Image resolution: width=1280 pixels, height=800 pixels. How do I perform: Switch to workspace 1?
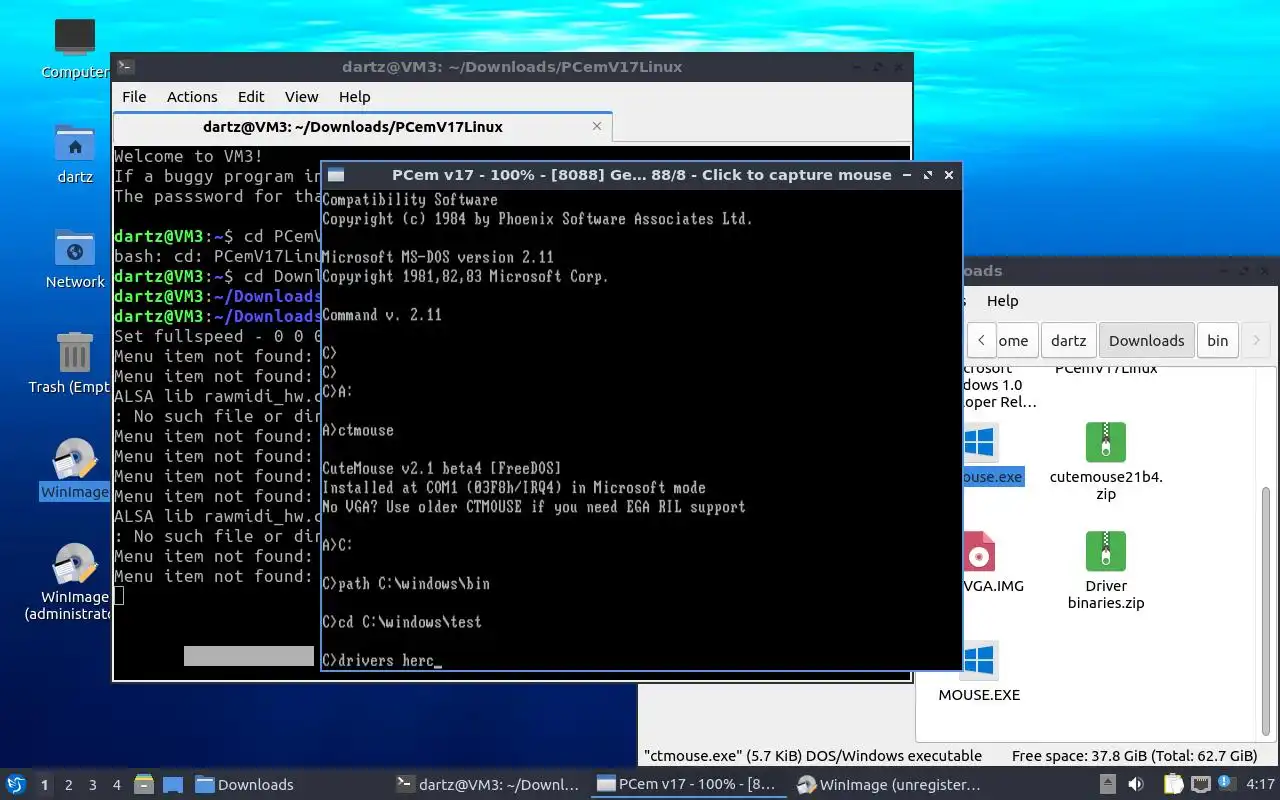click(44, 785)
